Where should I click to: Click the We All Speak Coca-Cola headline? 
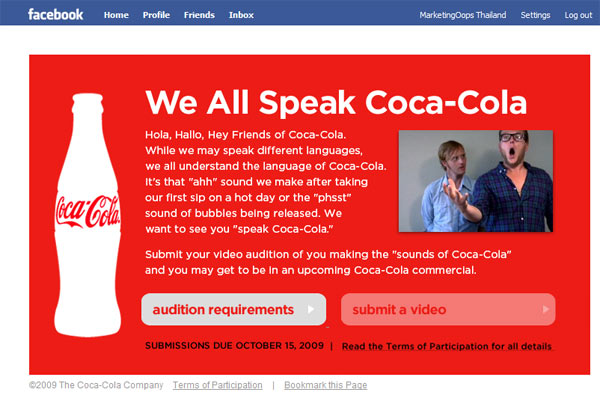[336, 103]
